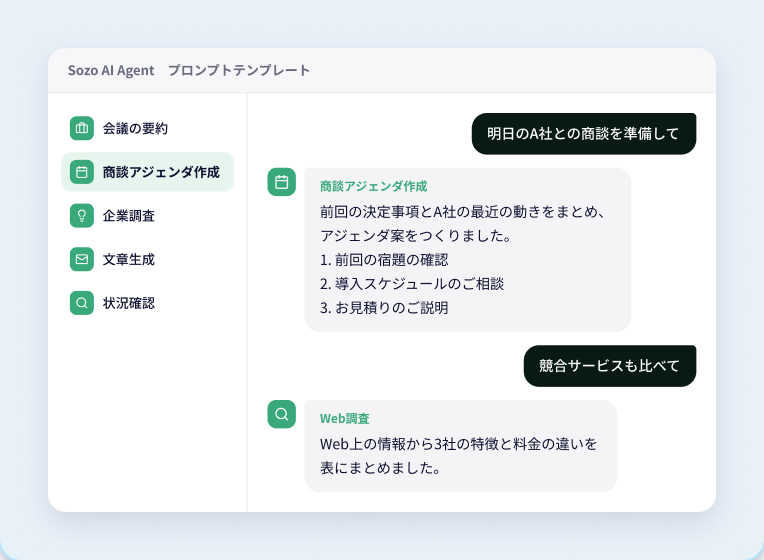Viewport: 764px width, 560px height.
Task: Click the envelope icon beside 文章生成
Action: (82, 259)
